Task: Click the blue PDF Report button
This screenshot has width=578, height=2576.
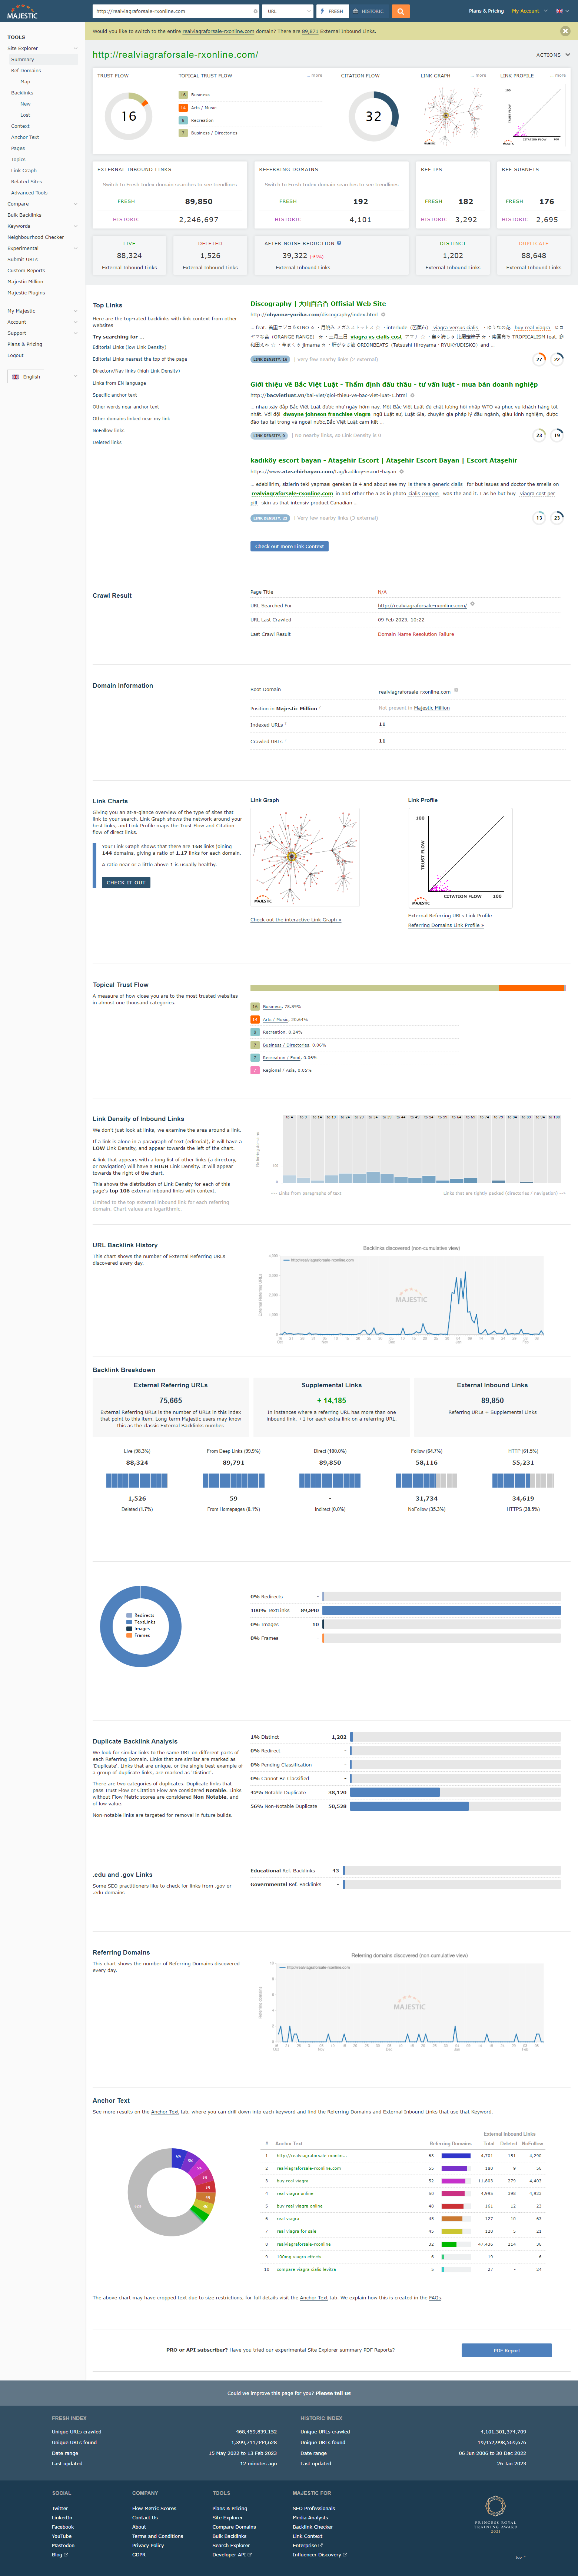Action: point(506,2350)
